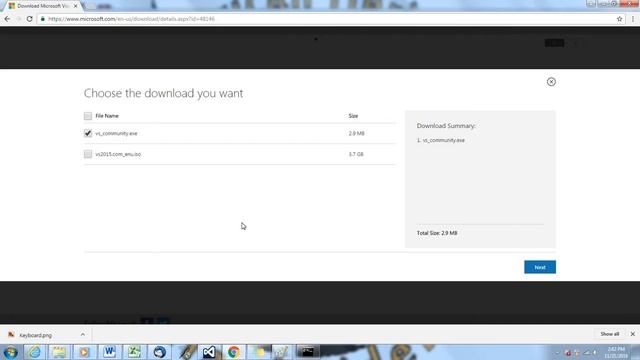The image size is (640, 360).
Task: Click Show all downloads
Action: click(x=609, y=334)
